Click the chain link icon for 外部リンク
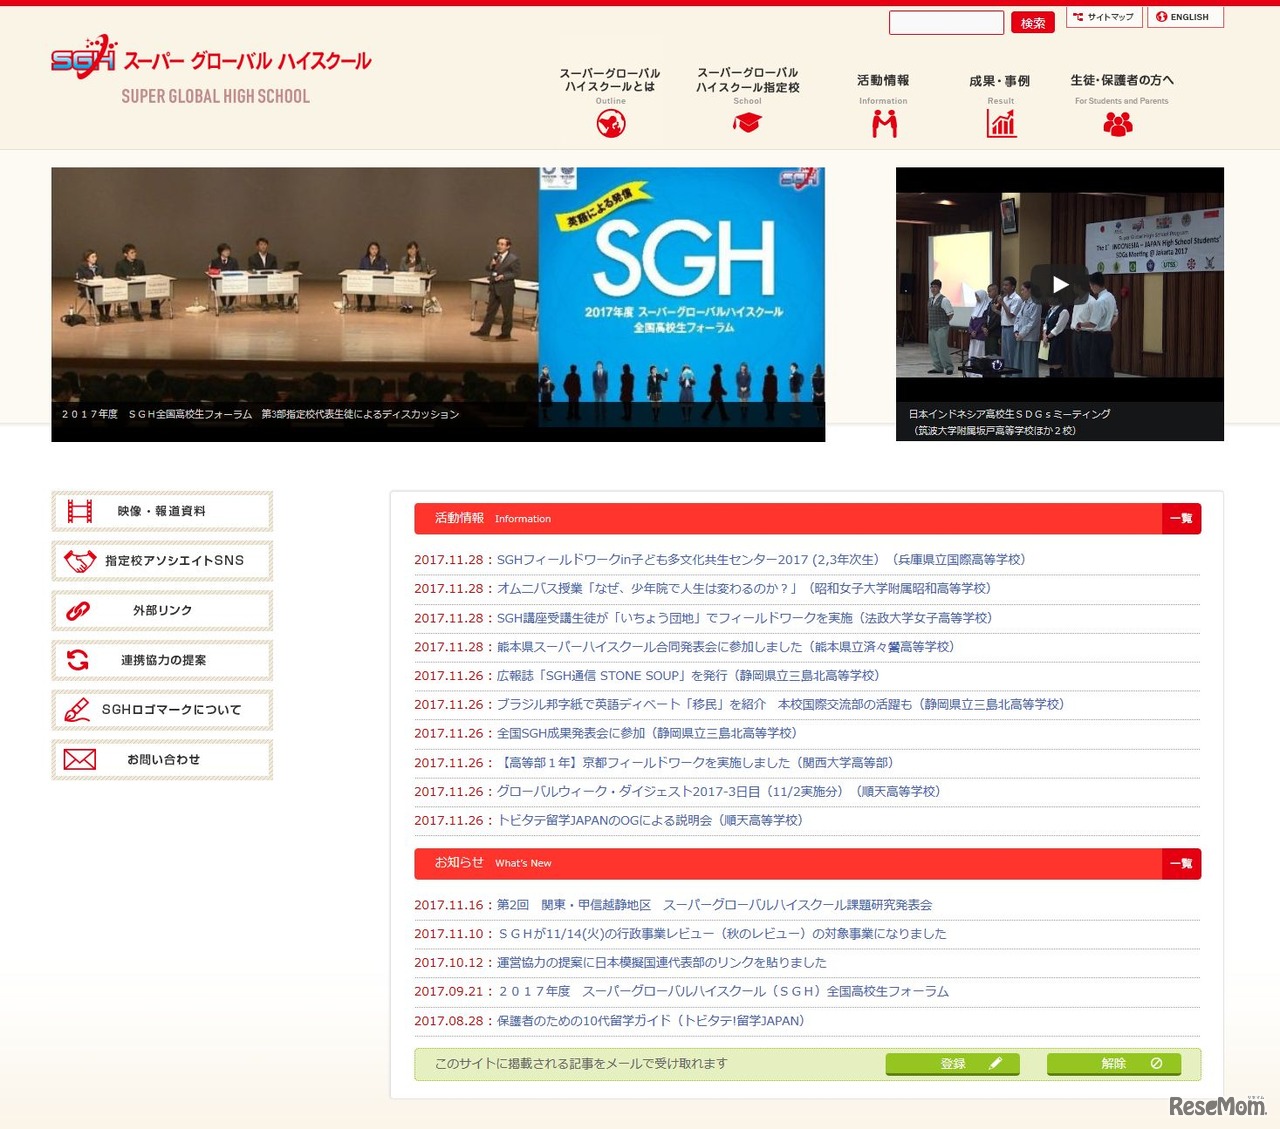 [79, 610]
